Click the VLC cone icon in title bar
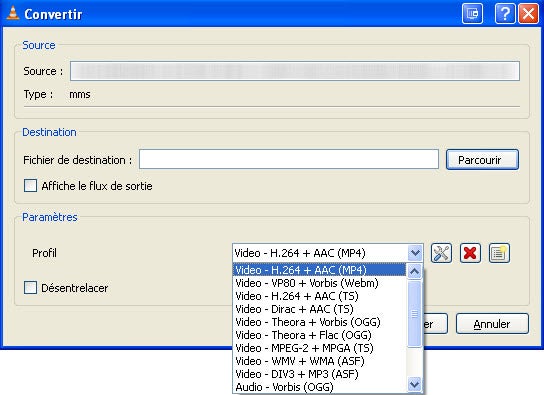Viewport: 544px width, 395px height. click(x=13, y=13)
